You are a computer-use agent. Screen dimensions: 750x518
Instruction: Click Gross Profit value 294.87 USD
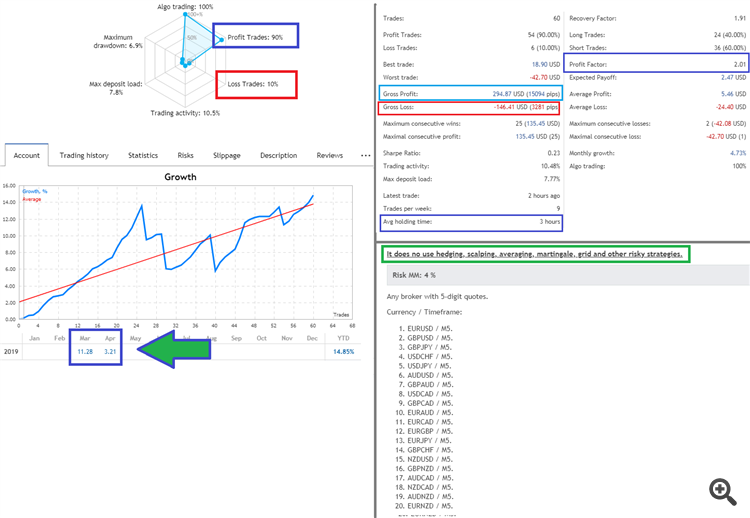pos(509,94)
